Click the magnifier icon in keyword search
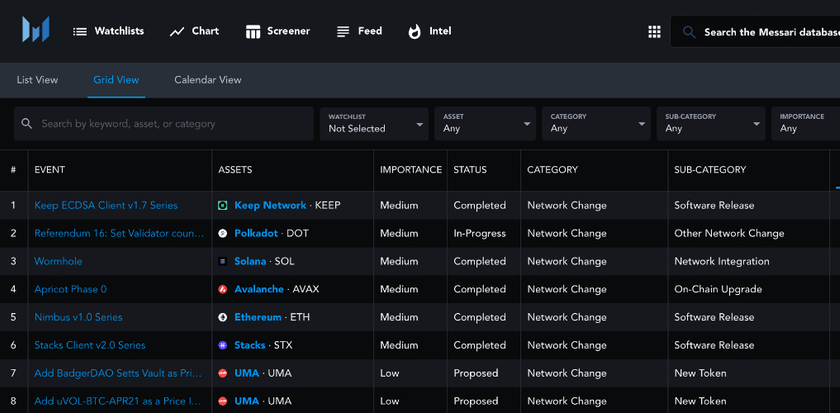This screenshot has width=840, height=413. coord(27,124)
